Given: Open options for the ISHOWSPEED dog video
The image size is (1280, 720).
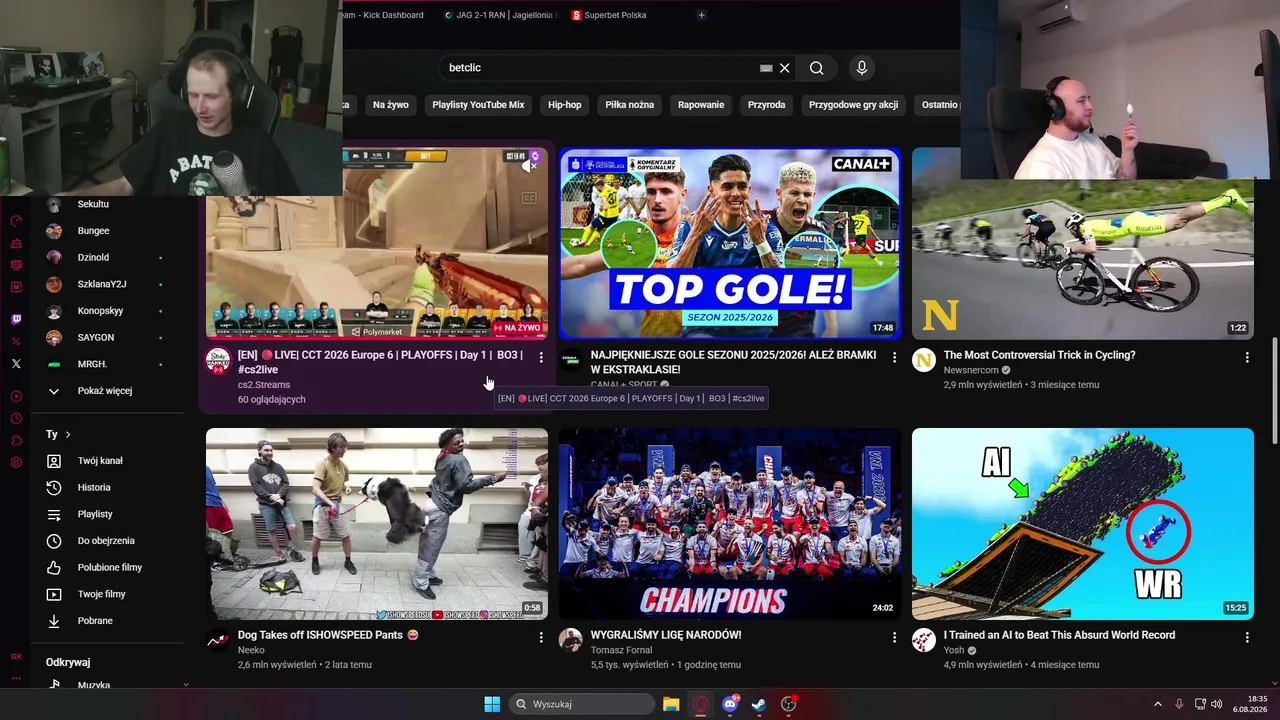Looking at the screenshot, I should (x=541, y=637).
